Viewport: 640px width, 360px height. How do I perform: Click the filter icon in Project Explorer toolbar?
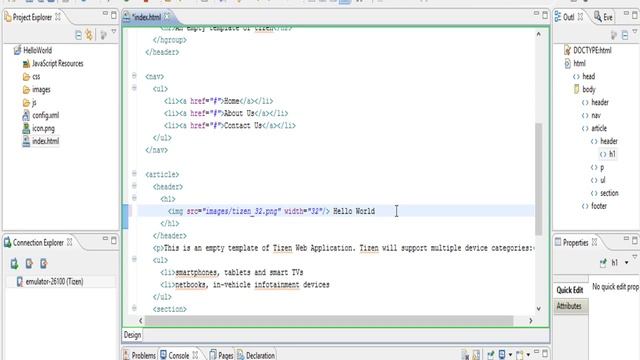pos(103,35)
